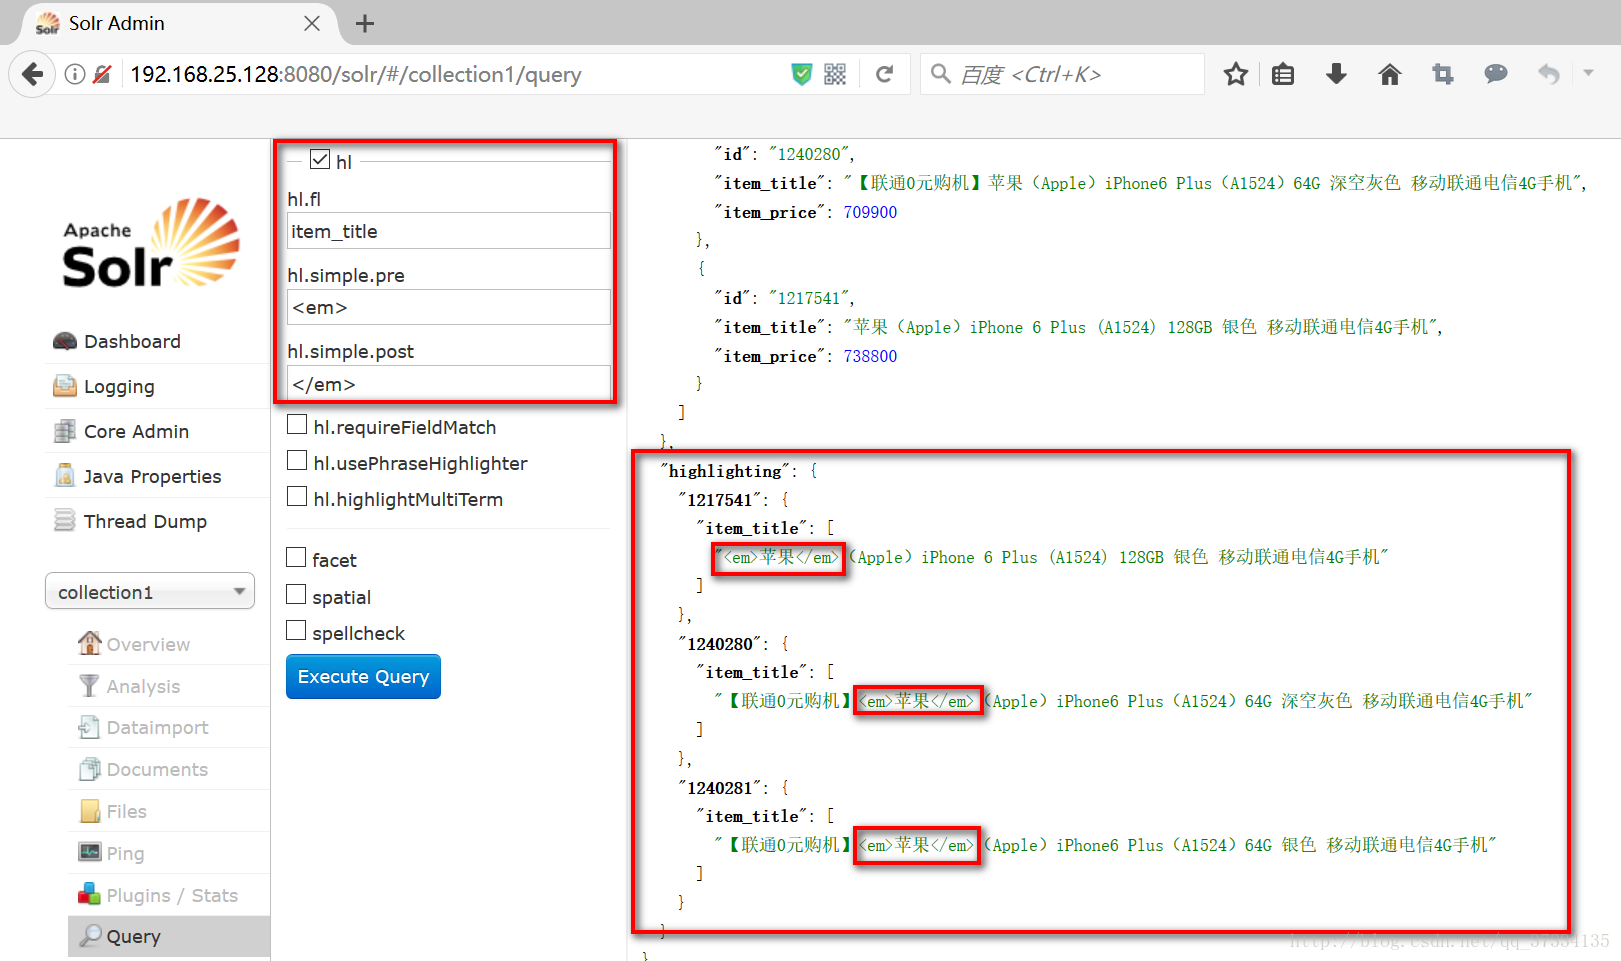Reload the page with the refresh icon
This screenshot has width=1621, height=961.
coord(885,74)
